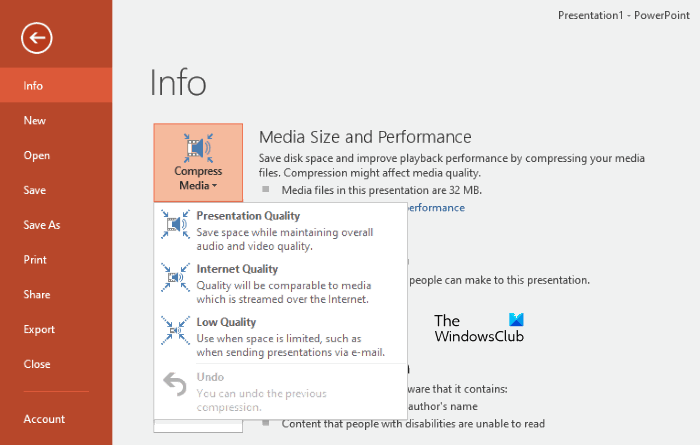Expand the Compress Media dropdown arrow

coord(215,186)
